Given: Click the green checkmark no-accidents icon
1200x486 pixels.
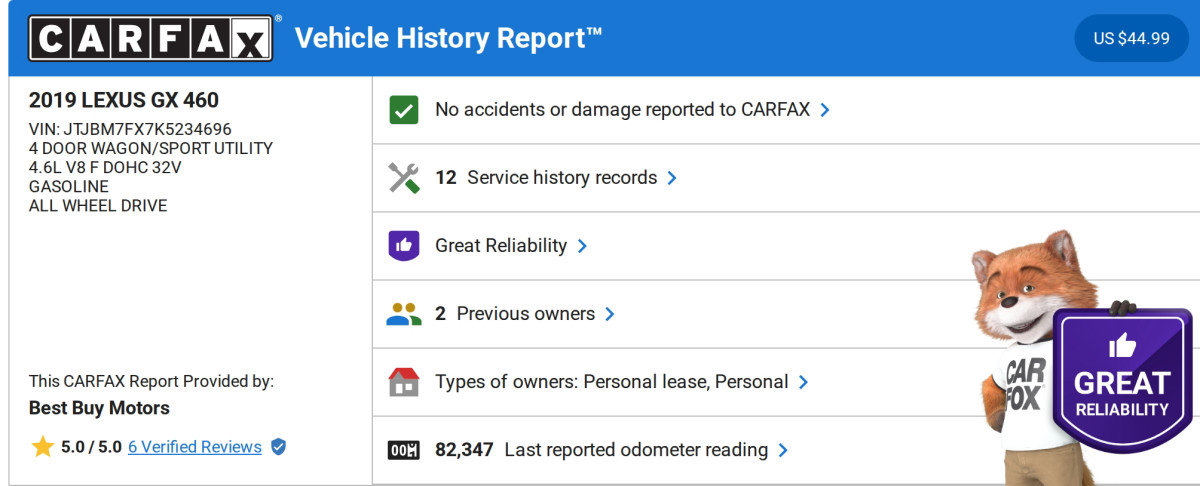Looking at the screenshot, I should [403, 110].
